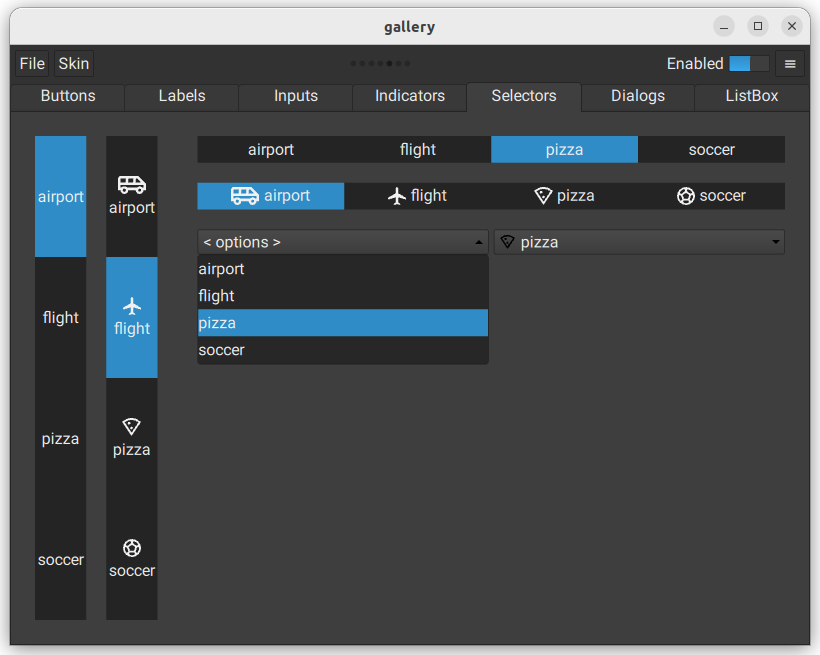
Task: Select airport in the top text-only segment bar
Action: click(271, 150)
